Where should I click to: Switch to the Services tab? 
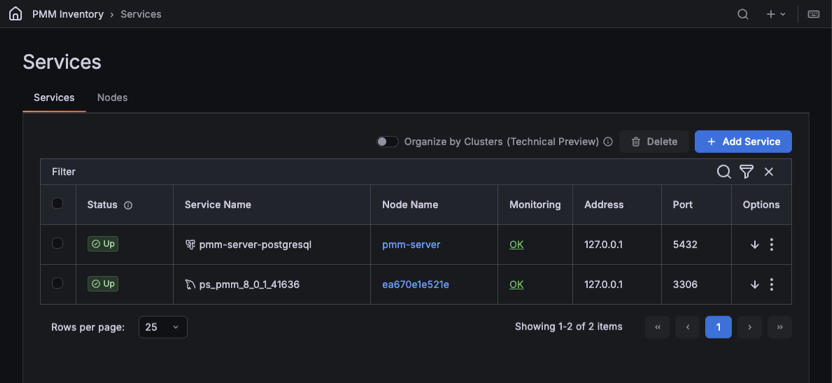point(54,98)
